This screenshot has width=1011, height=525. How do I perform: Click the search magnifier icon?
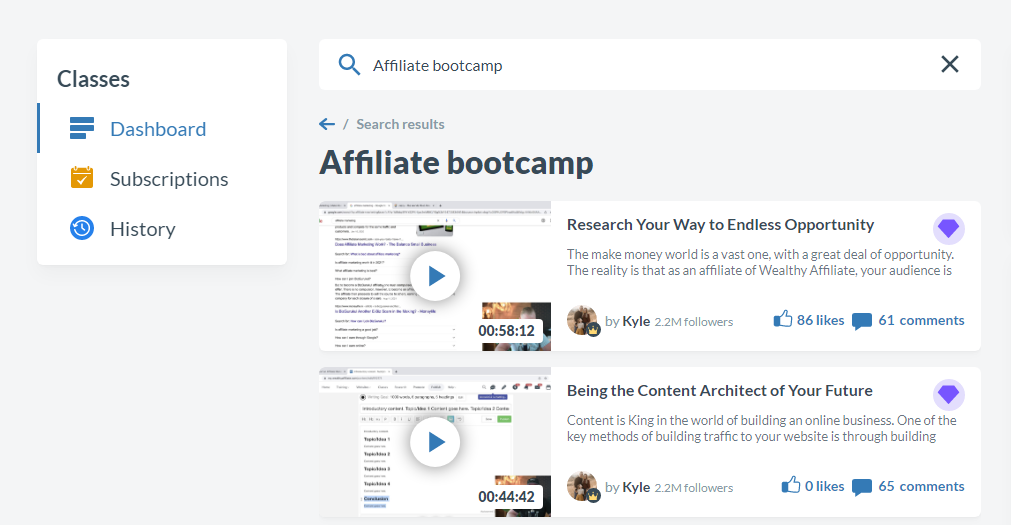(x=349, y=65)
